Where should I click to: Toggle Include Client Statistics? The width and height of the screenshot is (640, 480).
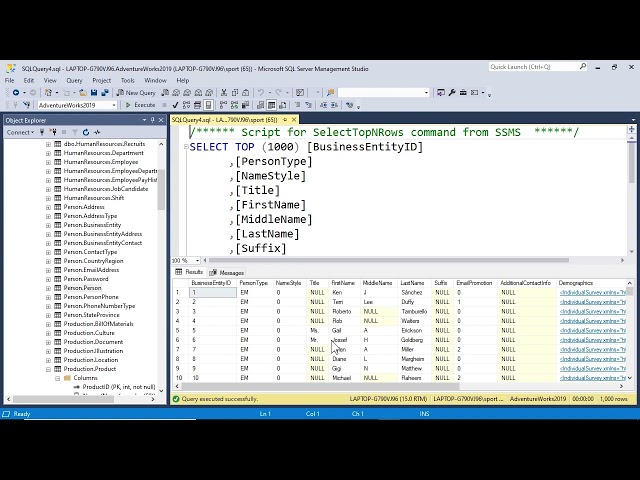pyautogui.click(x=245, y=105)
